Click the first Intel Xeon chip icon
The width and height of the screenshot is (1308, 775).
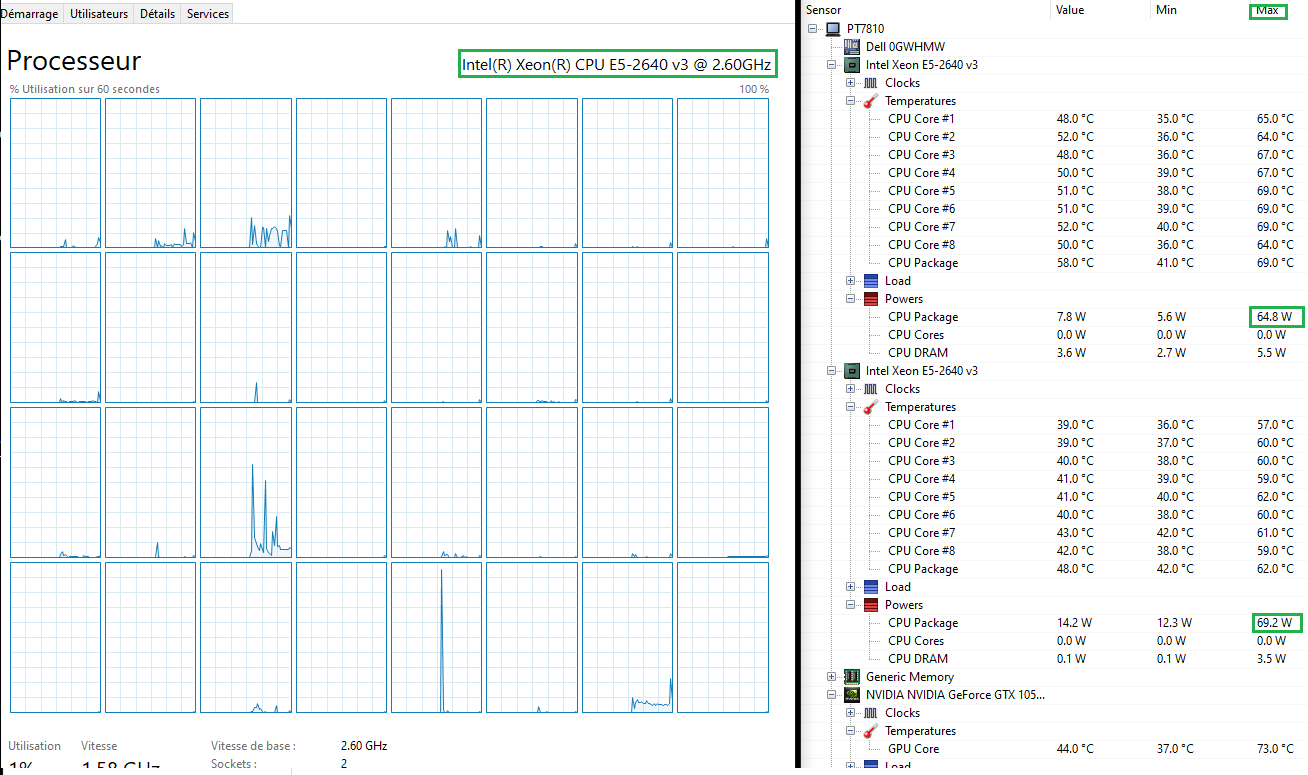pos(852,65)
